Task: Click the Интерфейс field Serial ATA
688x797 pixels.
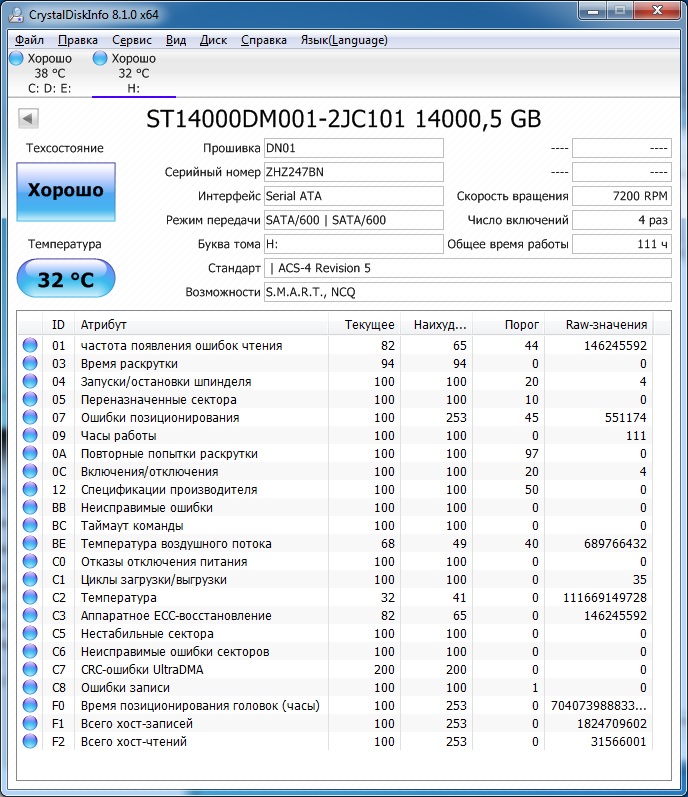Action: [354, 196]
